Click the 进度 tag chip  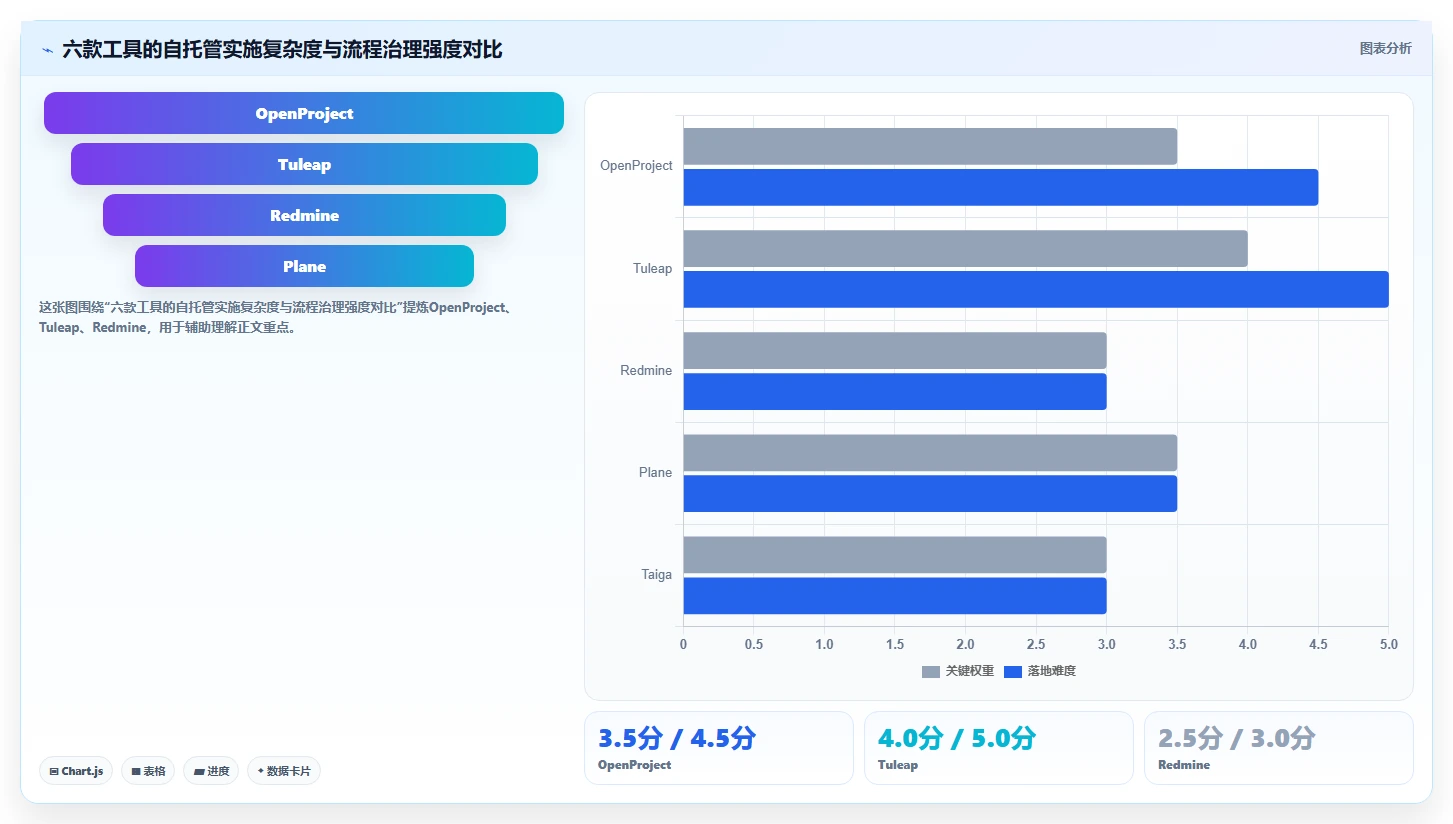tap(211, 771)
